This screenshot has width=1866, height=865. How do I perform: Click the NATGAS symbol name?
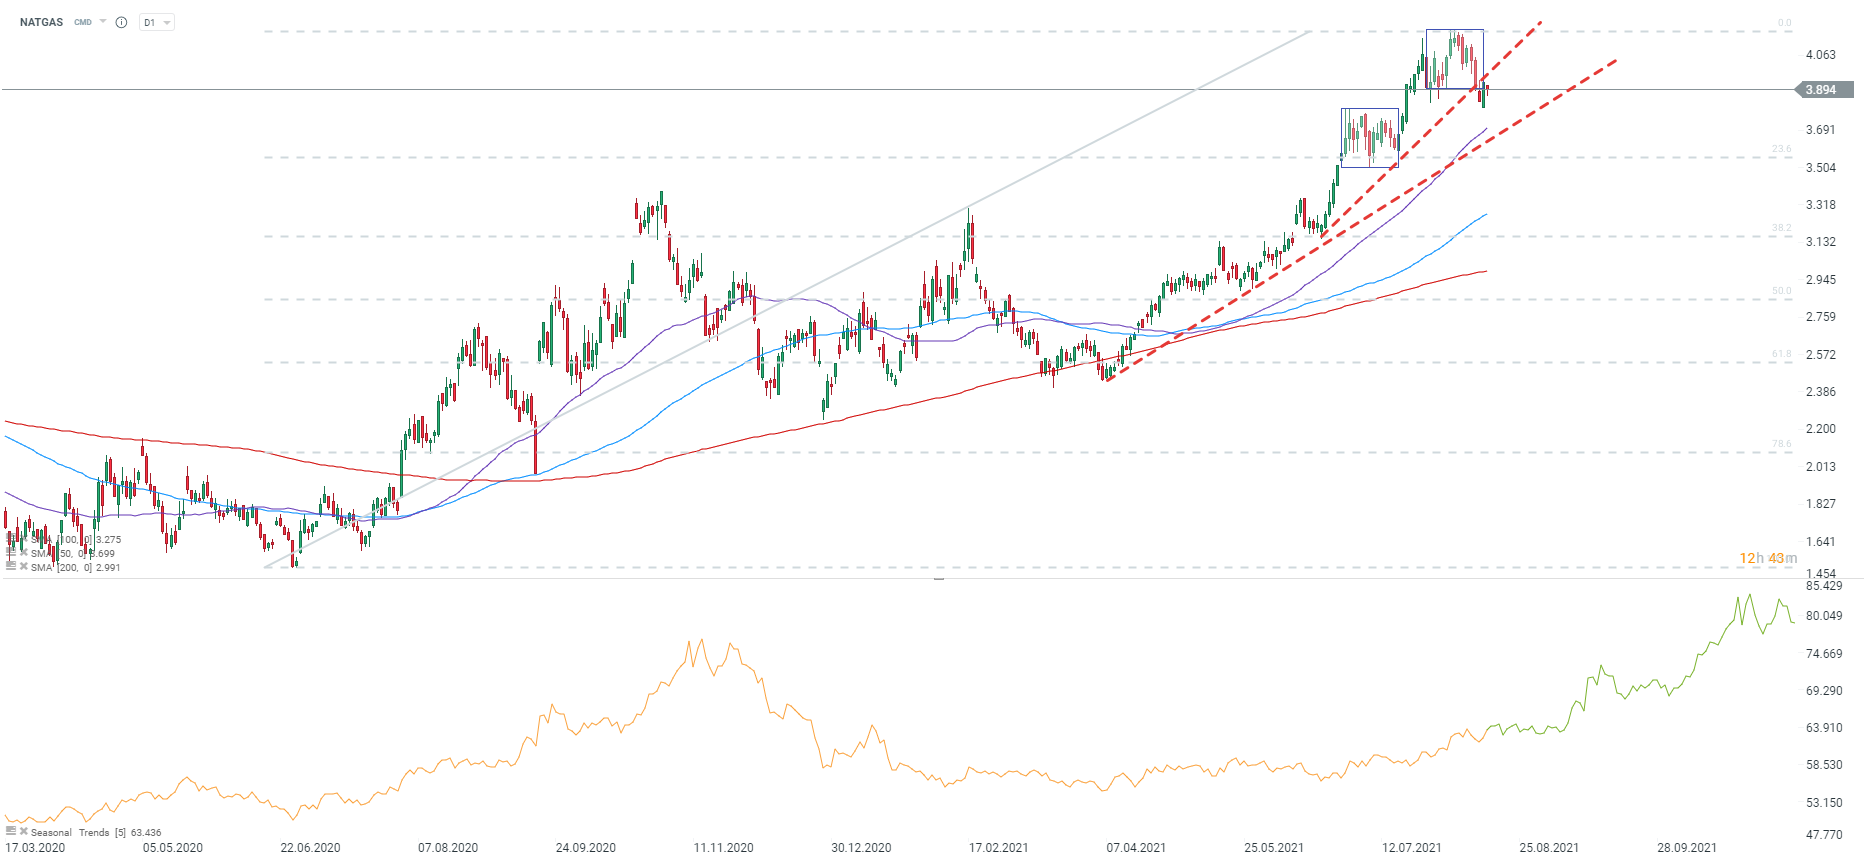click(41, 22)
